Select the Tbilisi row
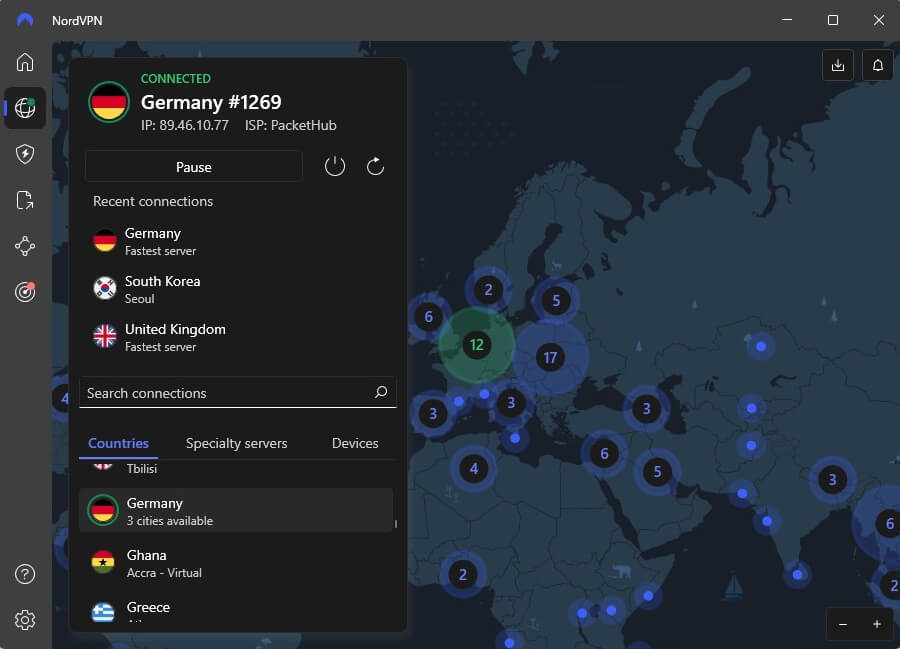 pos(236,469)
